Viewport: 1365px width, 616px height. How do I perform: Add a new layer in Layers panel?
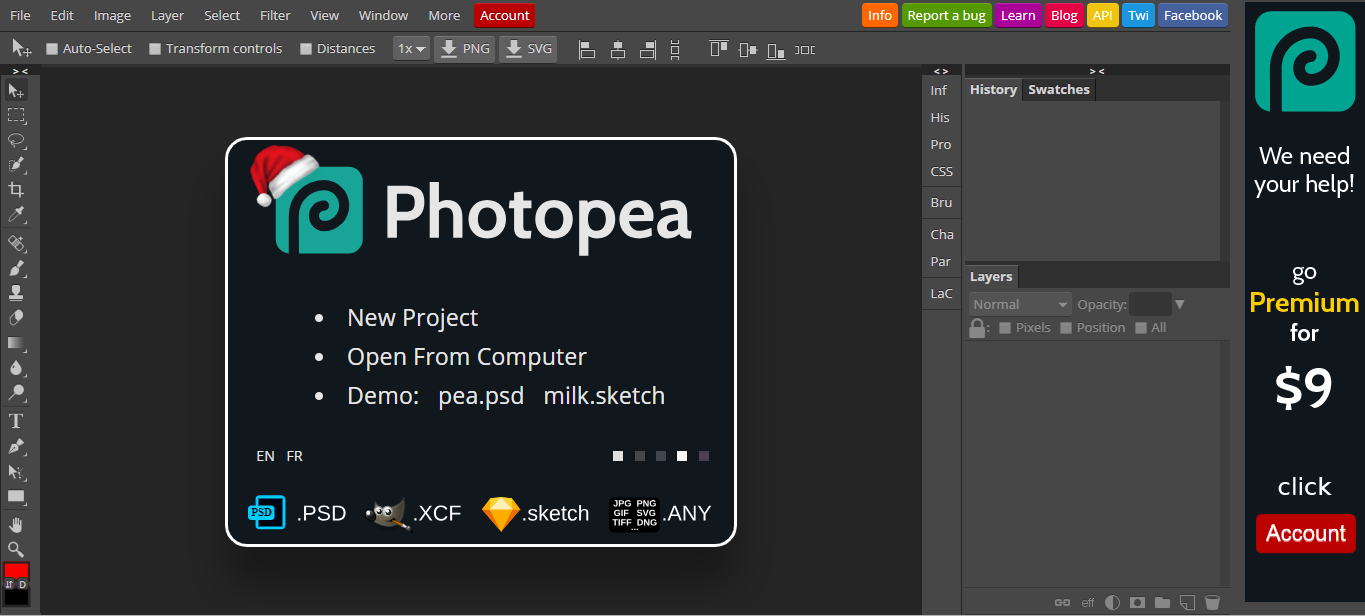click(x=1187, y=603)
